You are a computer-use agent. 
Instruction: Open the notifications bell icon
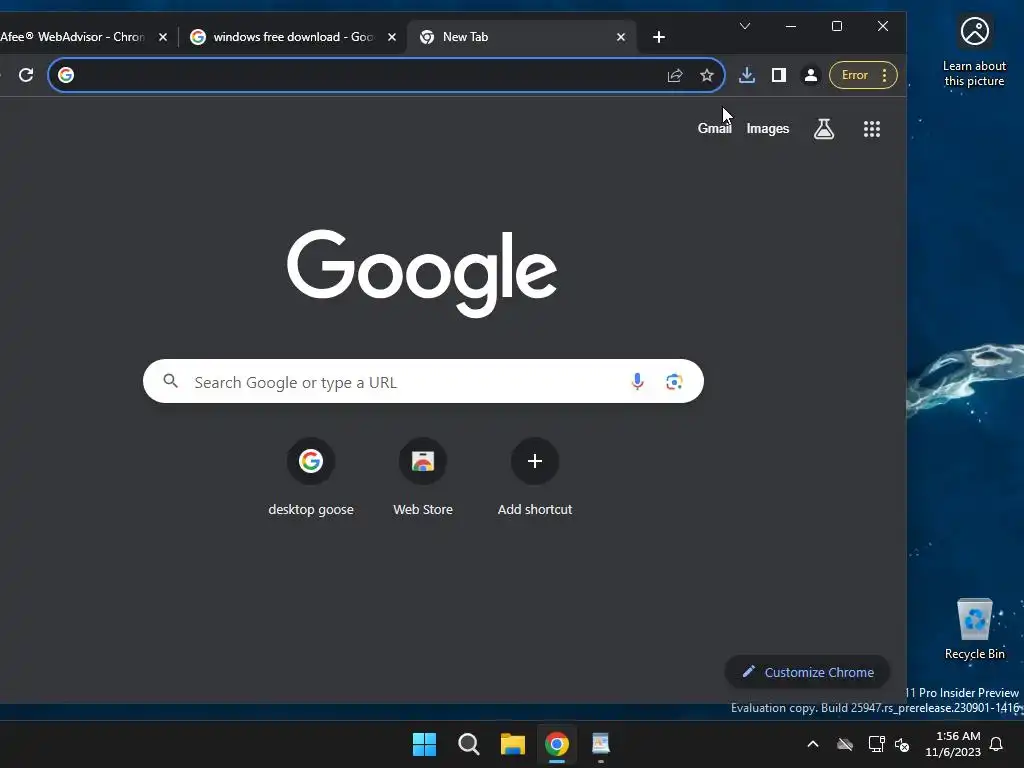pos(996,744)
